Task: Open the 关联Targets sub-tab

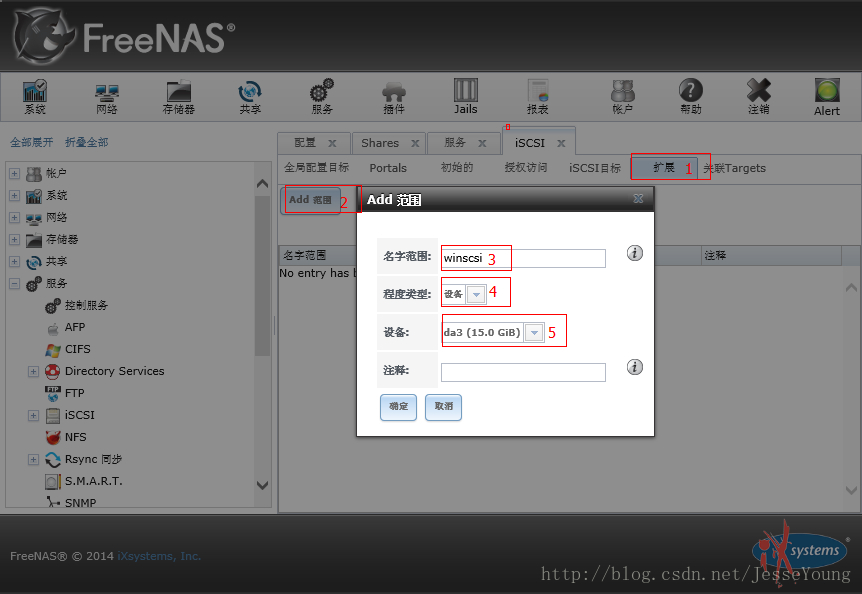Action: pos(734,168)
